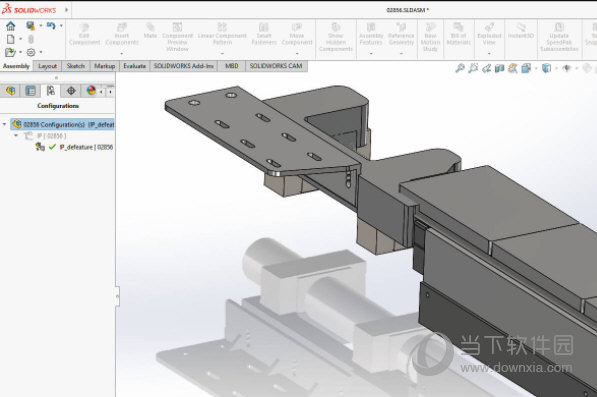597x397 pixels.
Task: Click the Update SpeedPak Subassemblies tool
Action: tap(559, 37)
